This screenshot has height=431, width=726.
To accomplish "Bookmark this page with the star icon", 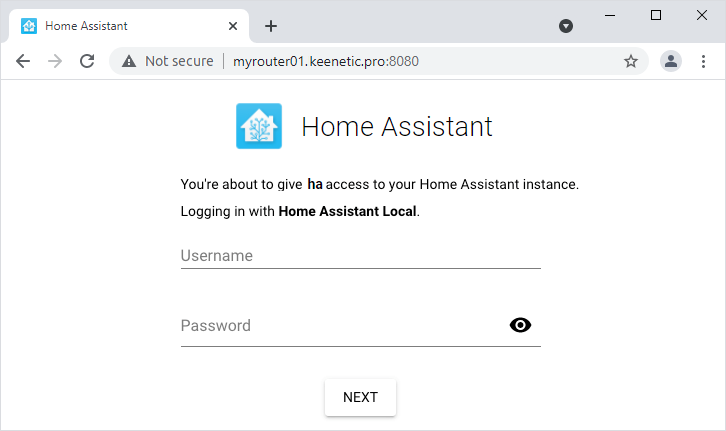I will (x=631, y=61).
